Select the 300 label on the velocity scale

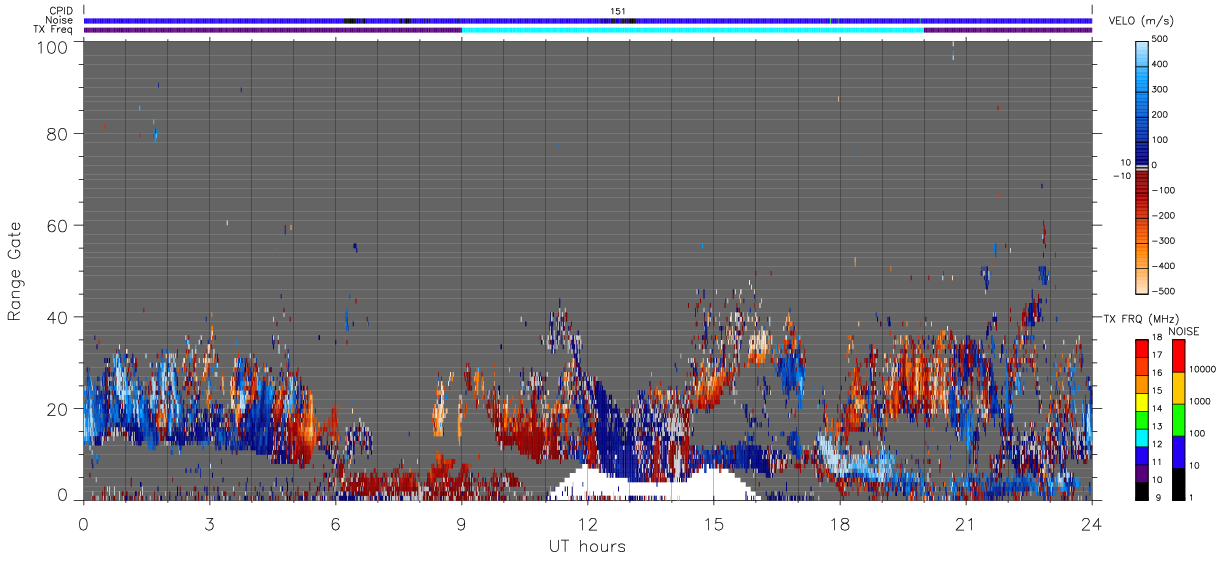[1160, 89]
